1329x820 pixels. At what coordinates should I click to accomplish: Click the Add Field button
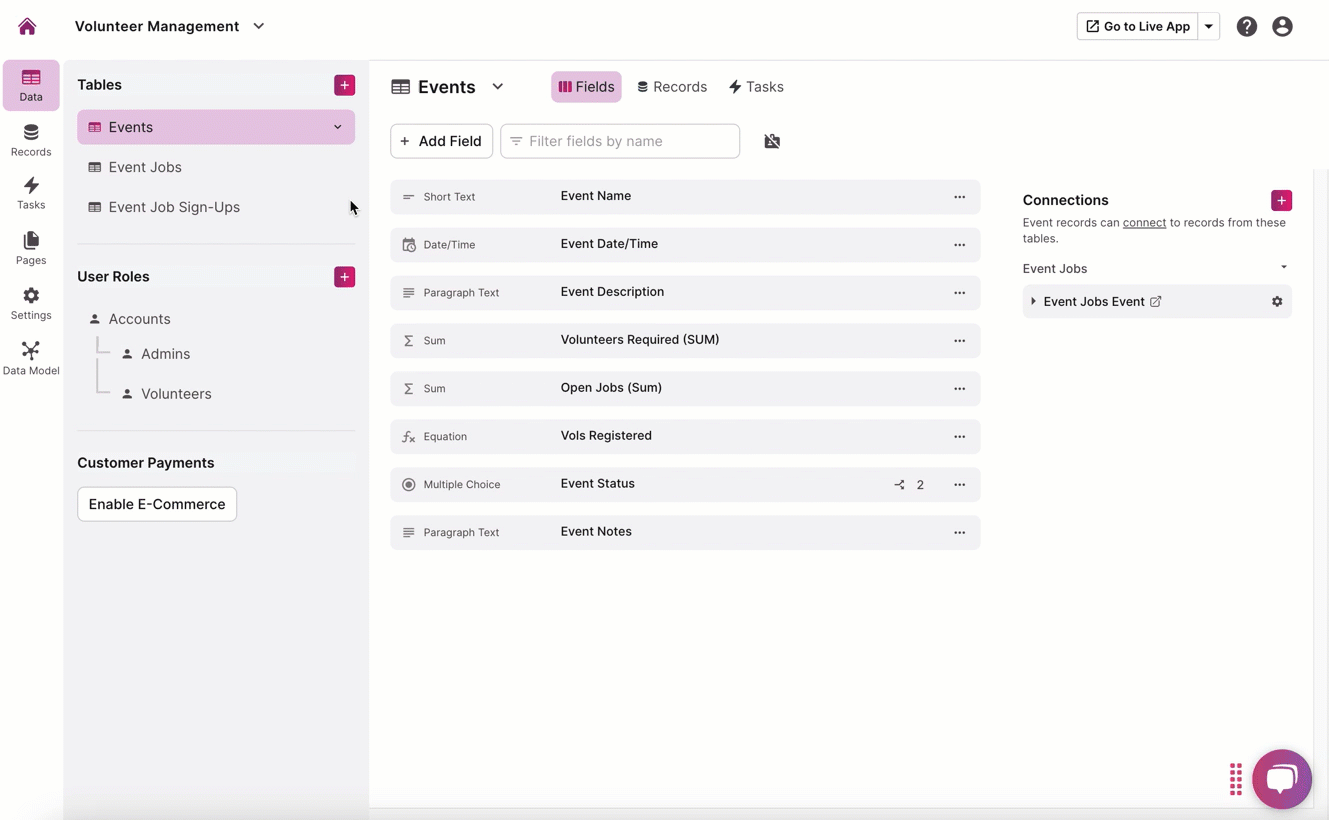pos(441,141)
